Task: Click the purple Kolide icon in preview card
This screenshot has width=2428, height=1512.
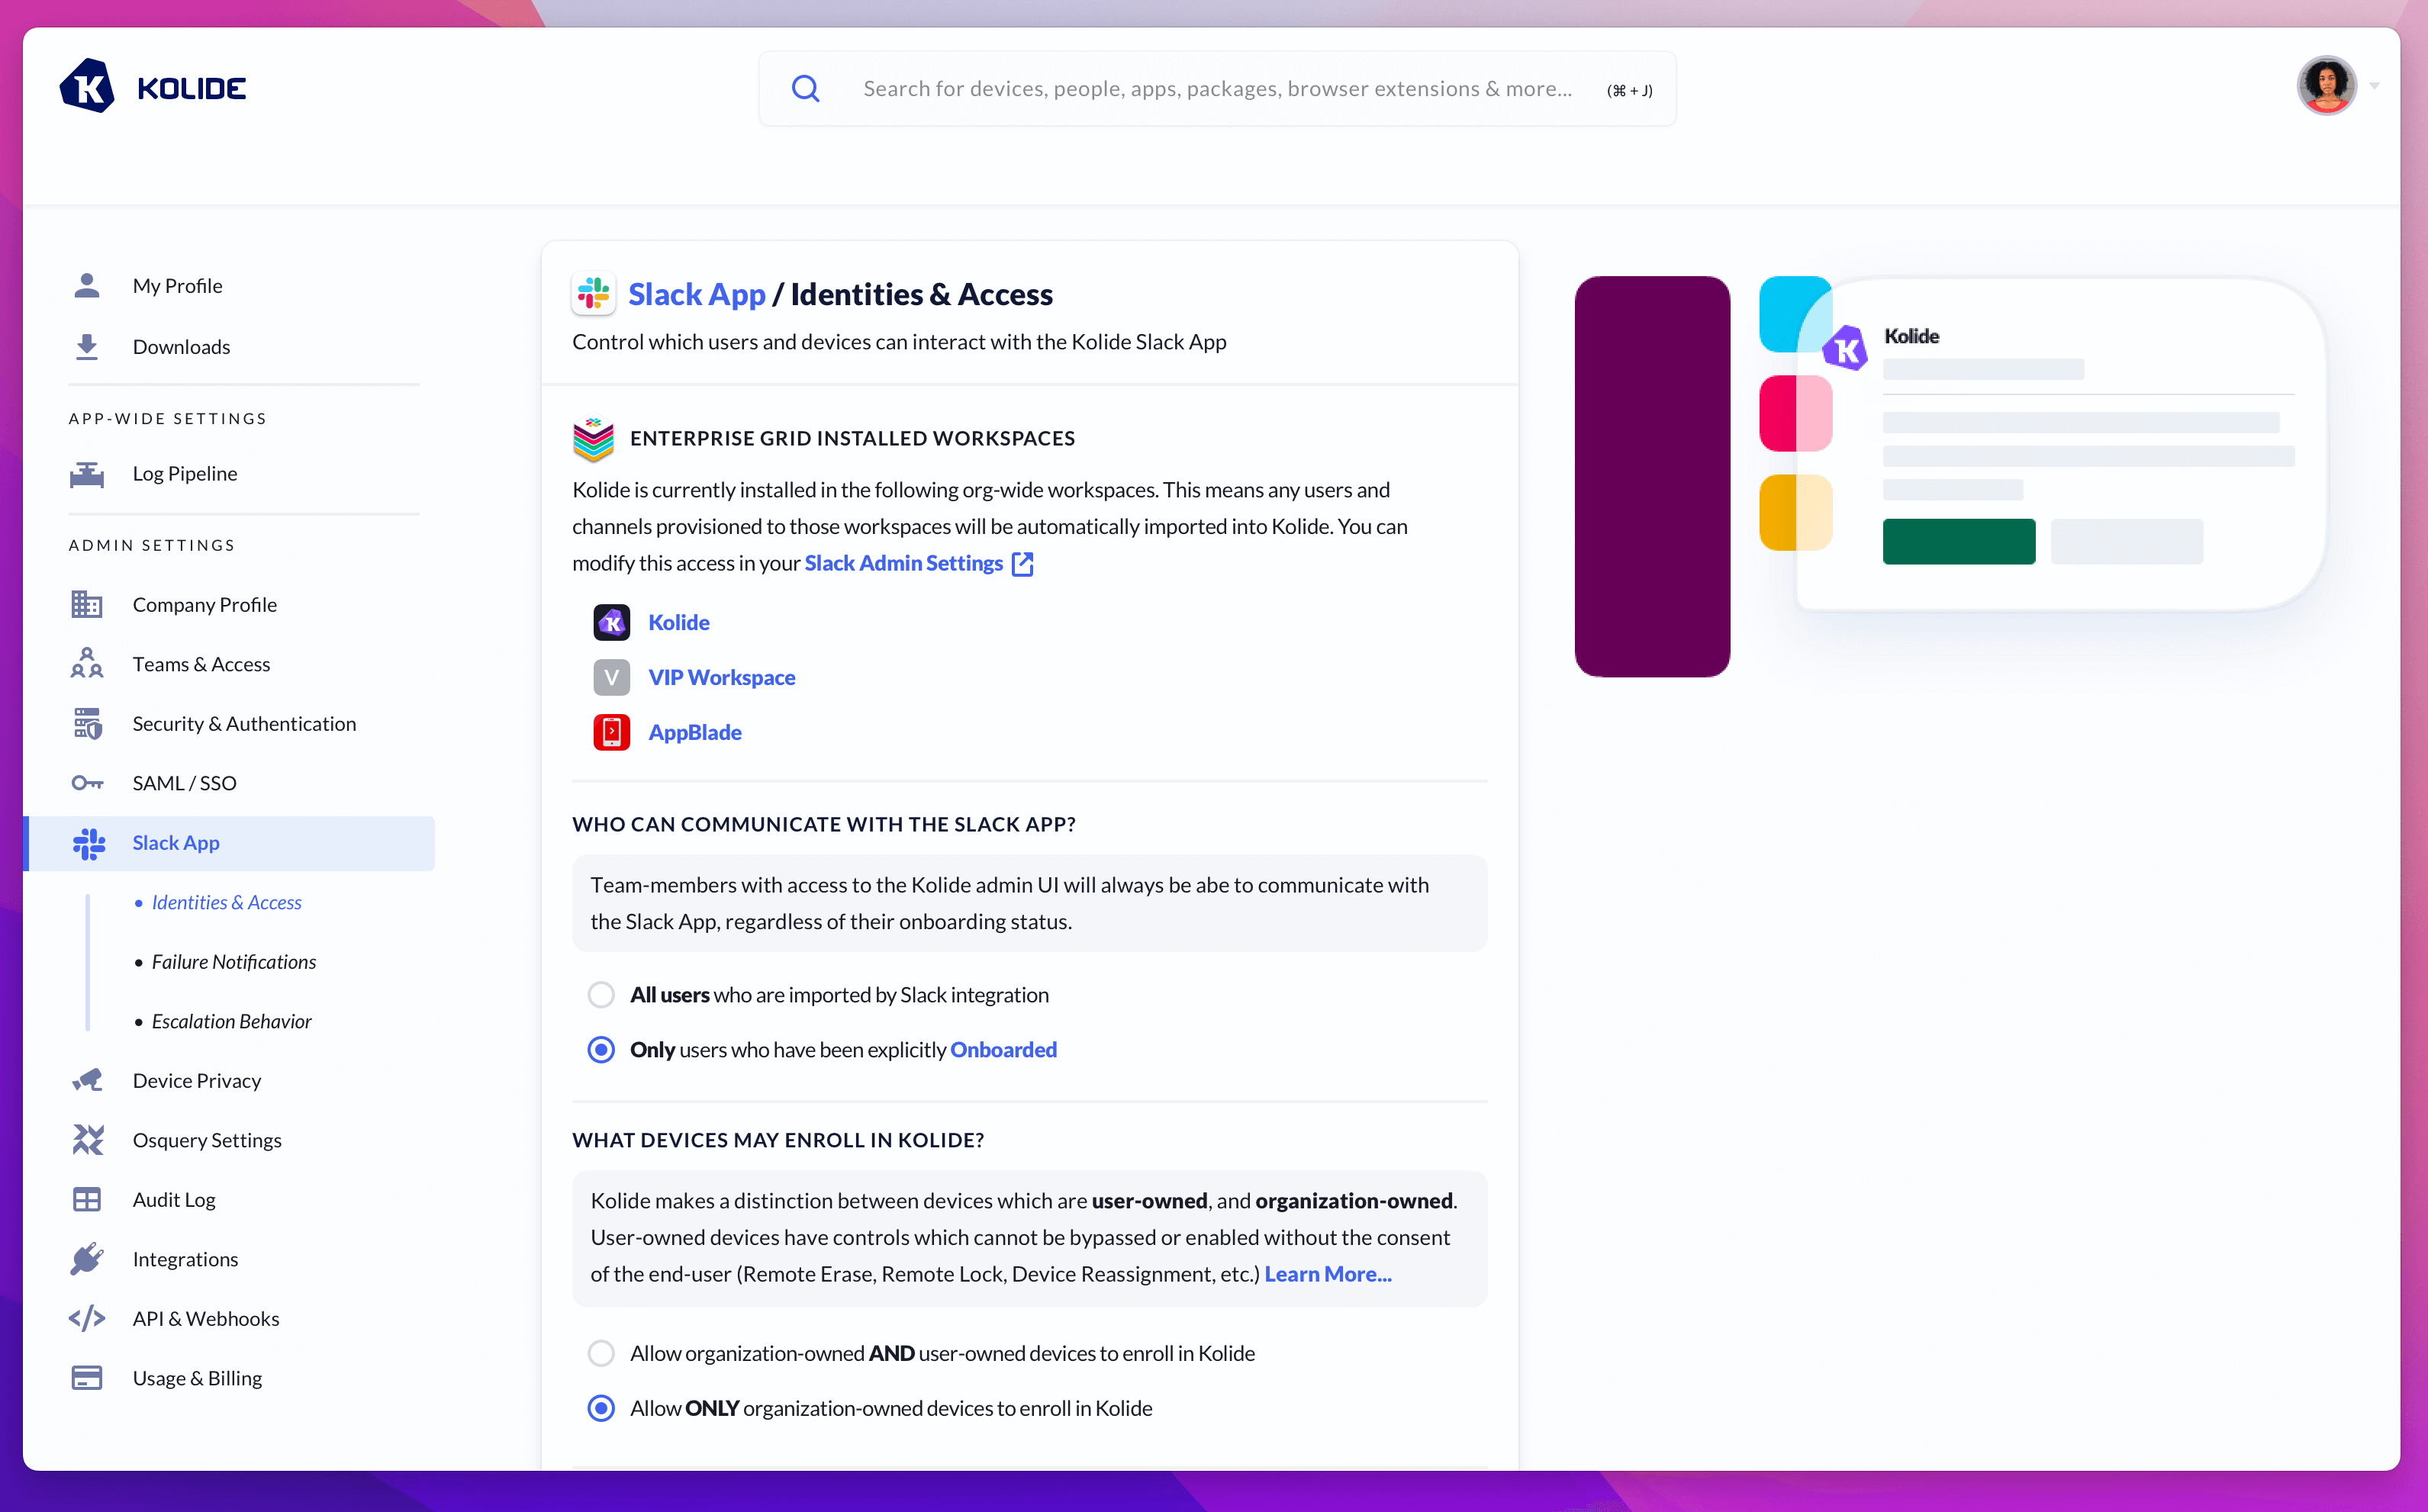Action: coord(1845,349)
